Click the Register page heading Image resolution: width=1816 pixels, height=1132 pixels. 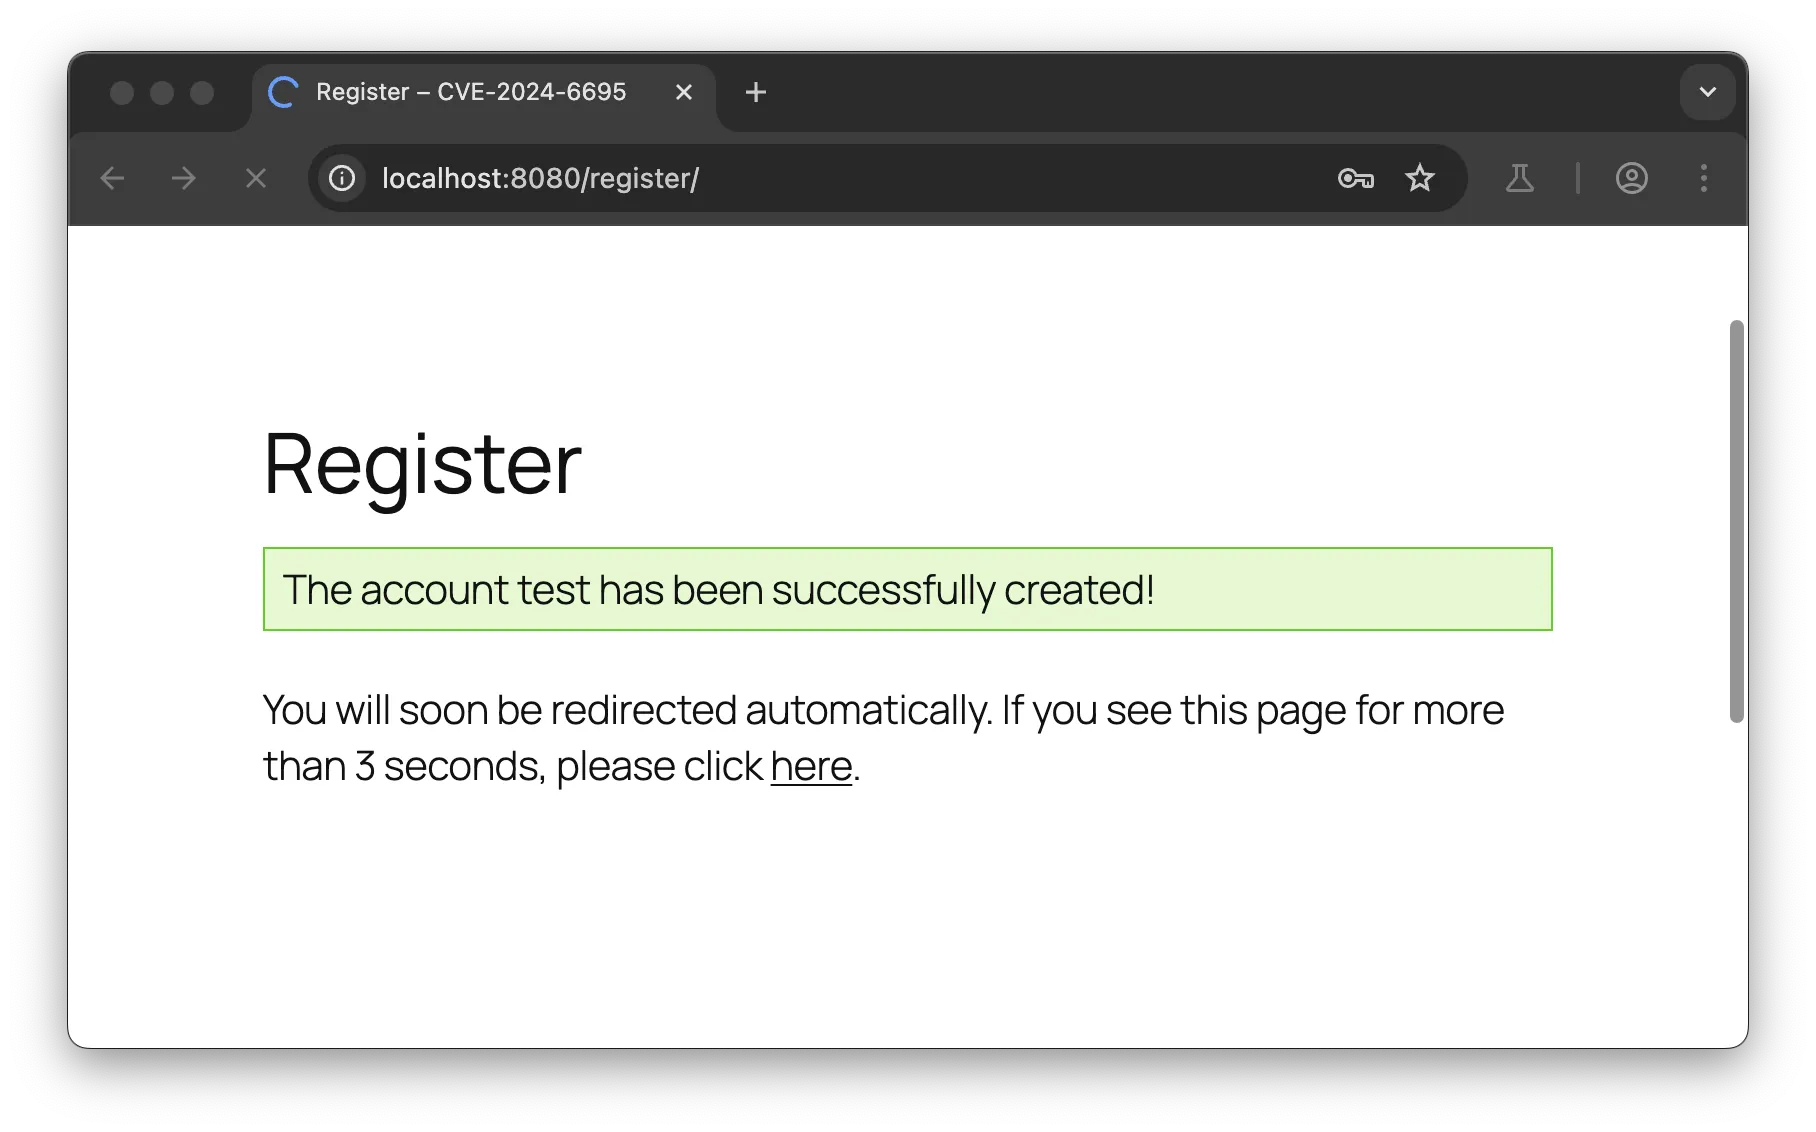pyautogui.click(x=422, y=463)
